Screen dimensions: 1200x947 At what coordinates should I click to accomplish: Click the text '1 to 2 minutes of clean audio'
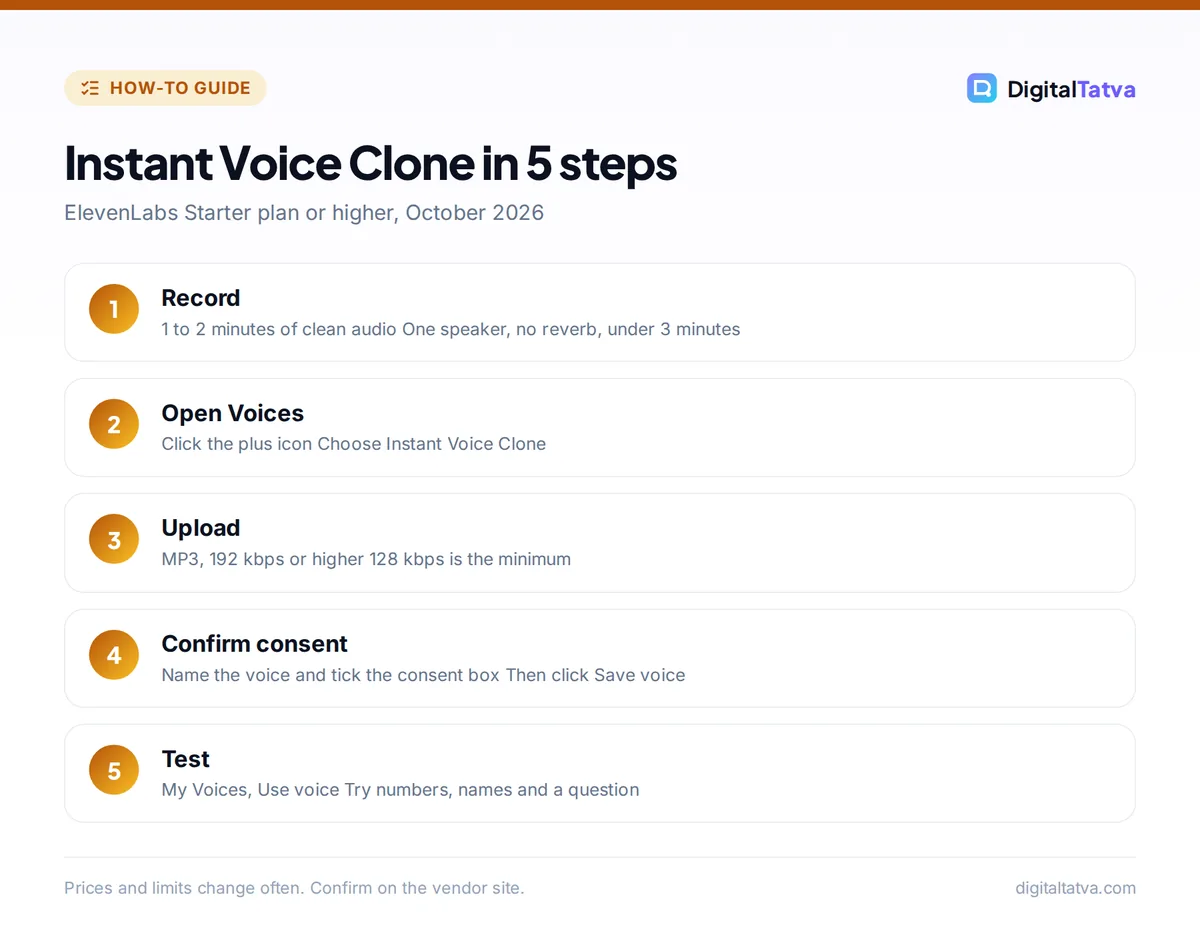tap(279, 329)
